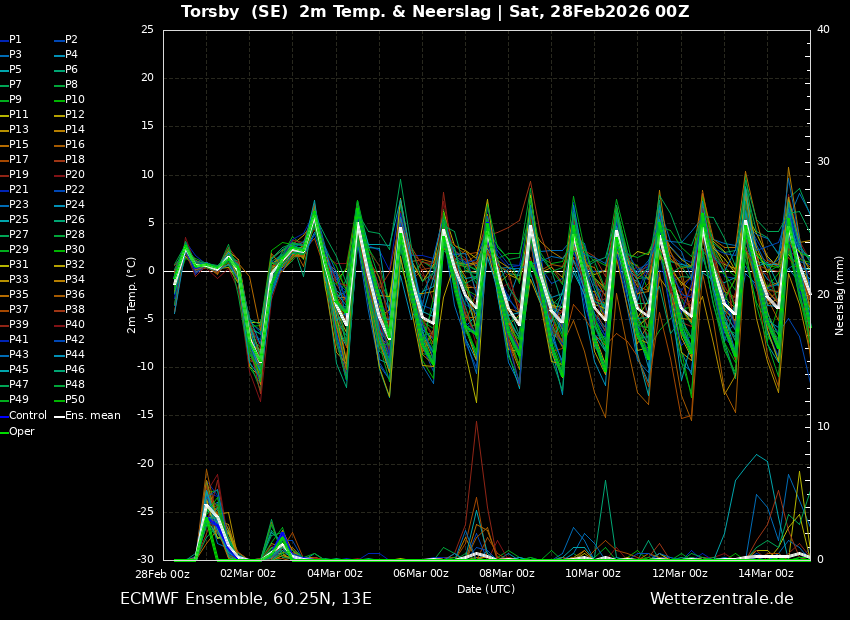Image resolution: width=850 pixels, height=620 pixels.
Task: Click the P18 legend label
Action: 75,160
